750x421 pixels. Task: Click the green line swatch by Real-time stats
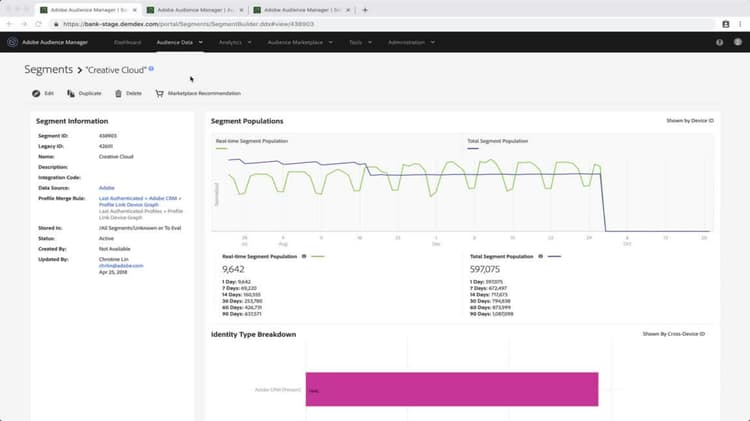318,256
